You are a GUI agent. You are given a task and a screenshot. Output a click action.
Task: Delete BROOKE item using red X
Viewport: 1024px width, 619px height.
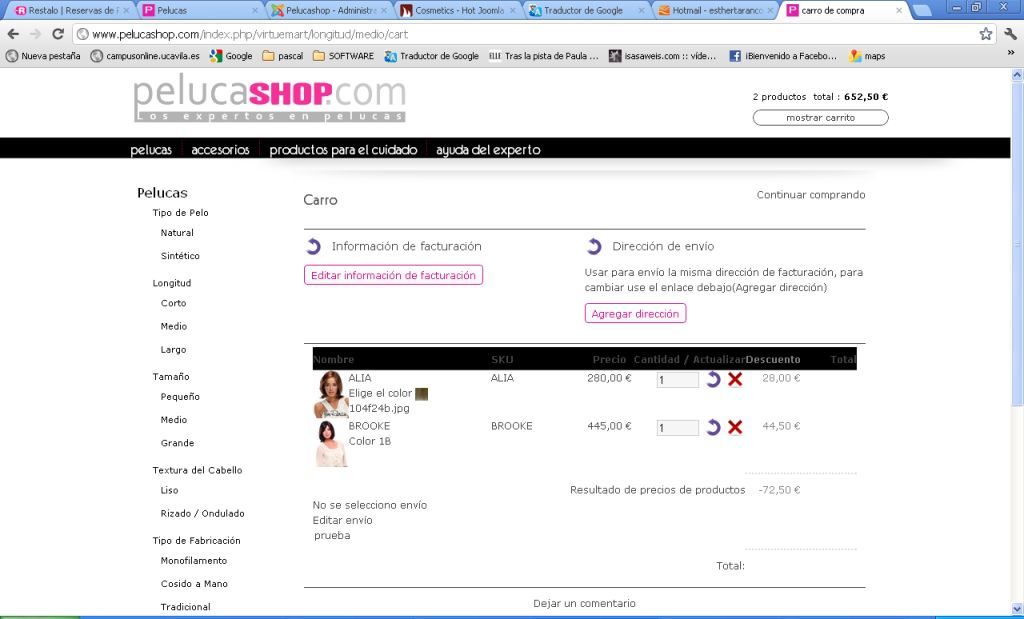[735, 427]
